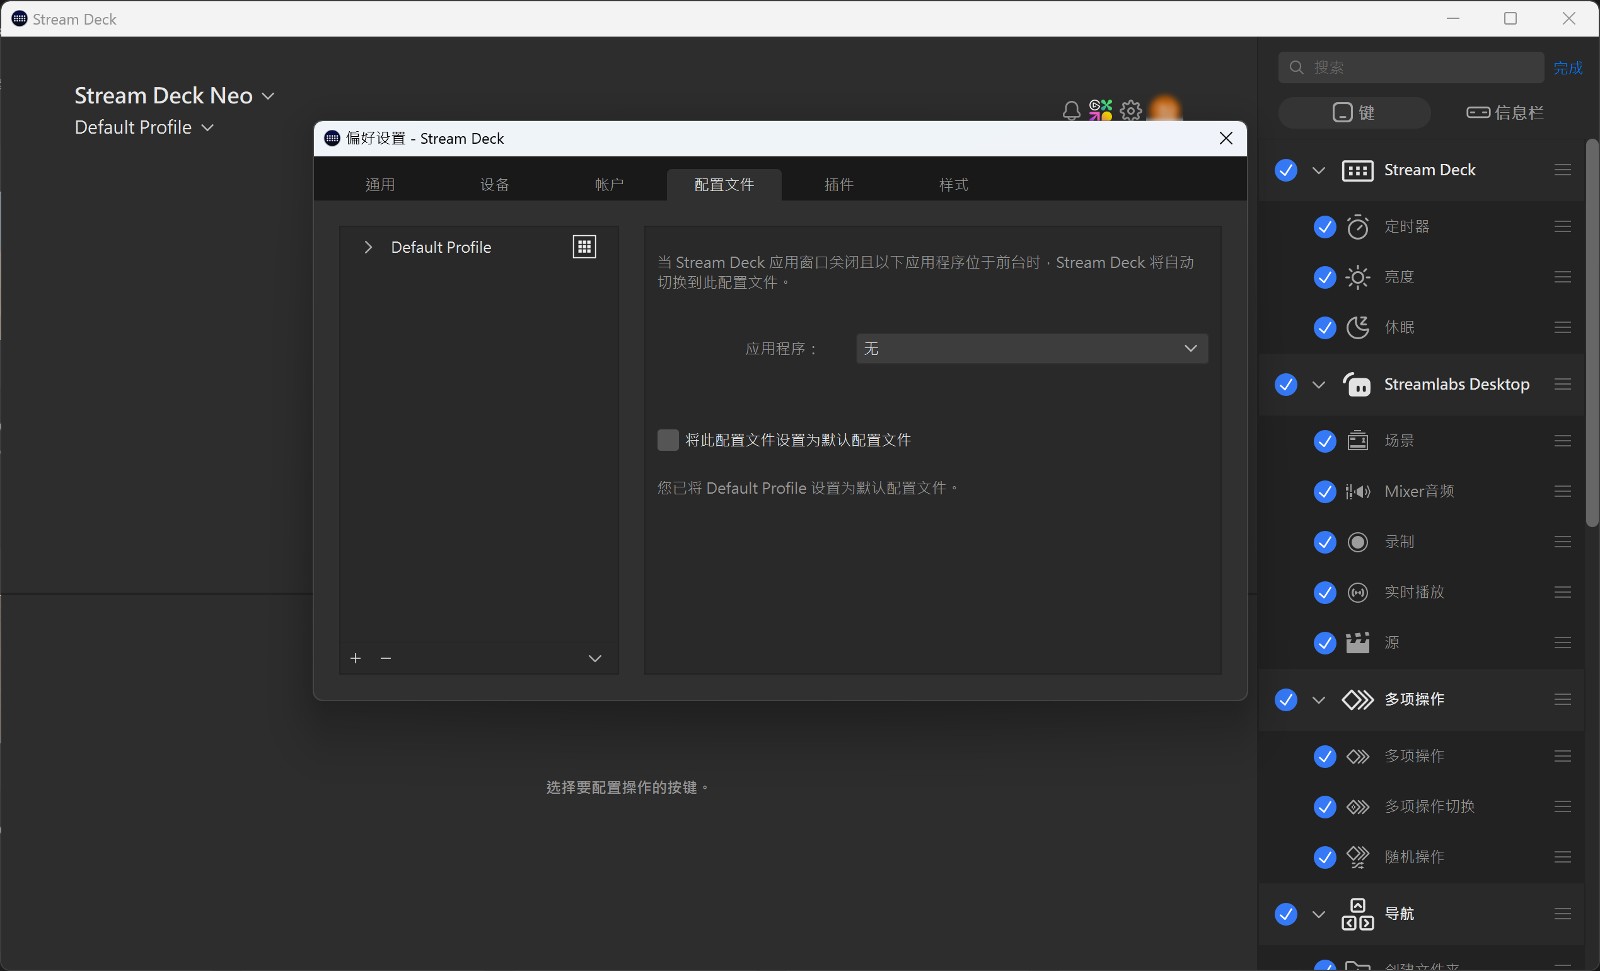Screen dimensions: 1600x971
Task: Click the drag handle for 定时器 row
Action: [x=1563, y=227]
